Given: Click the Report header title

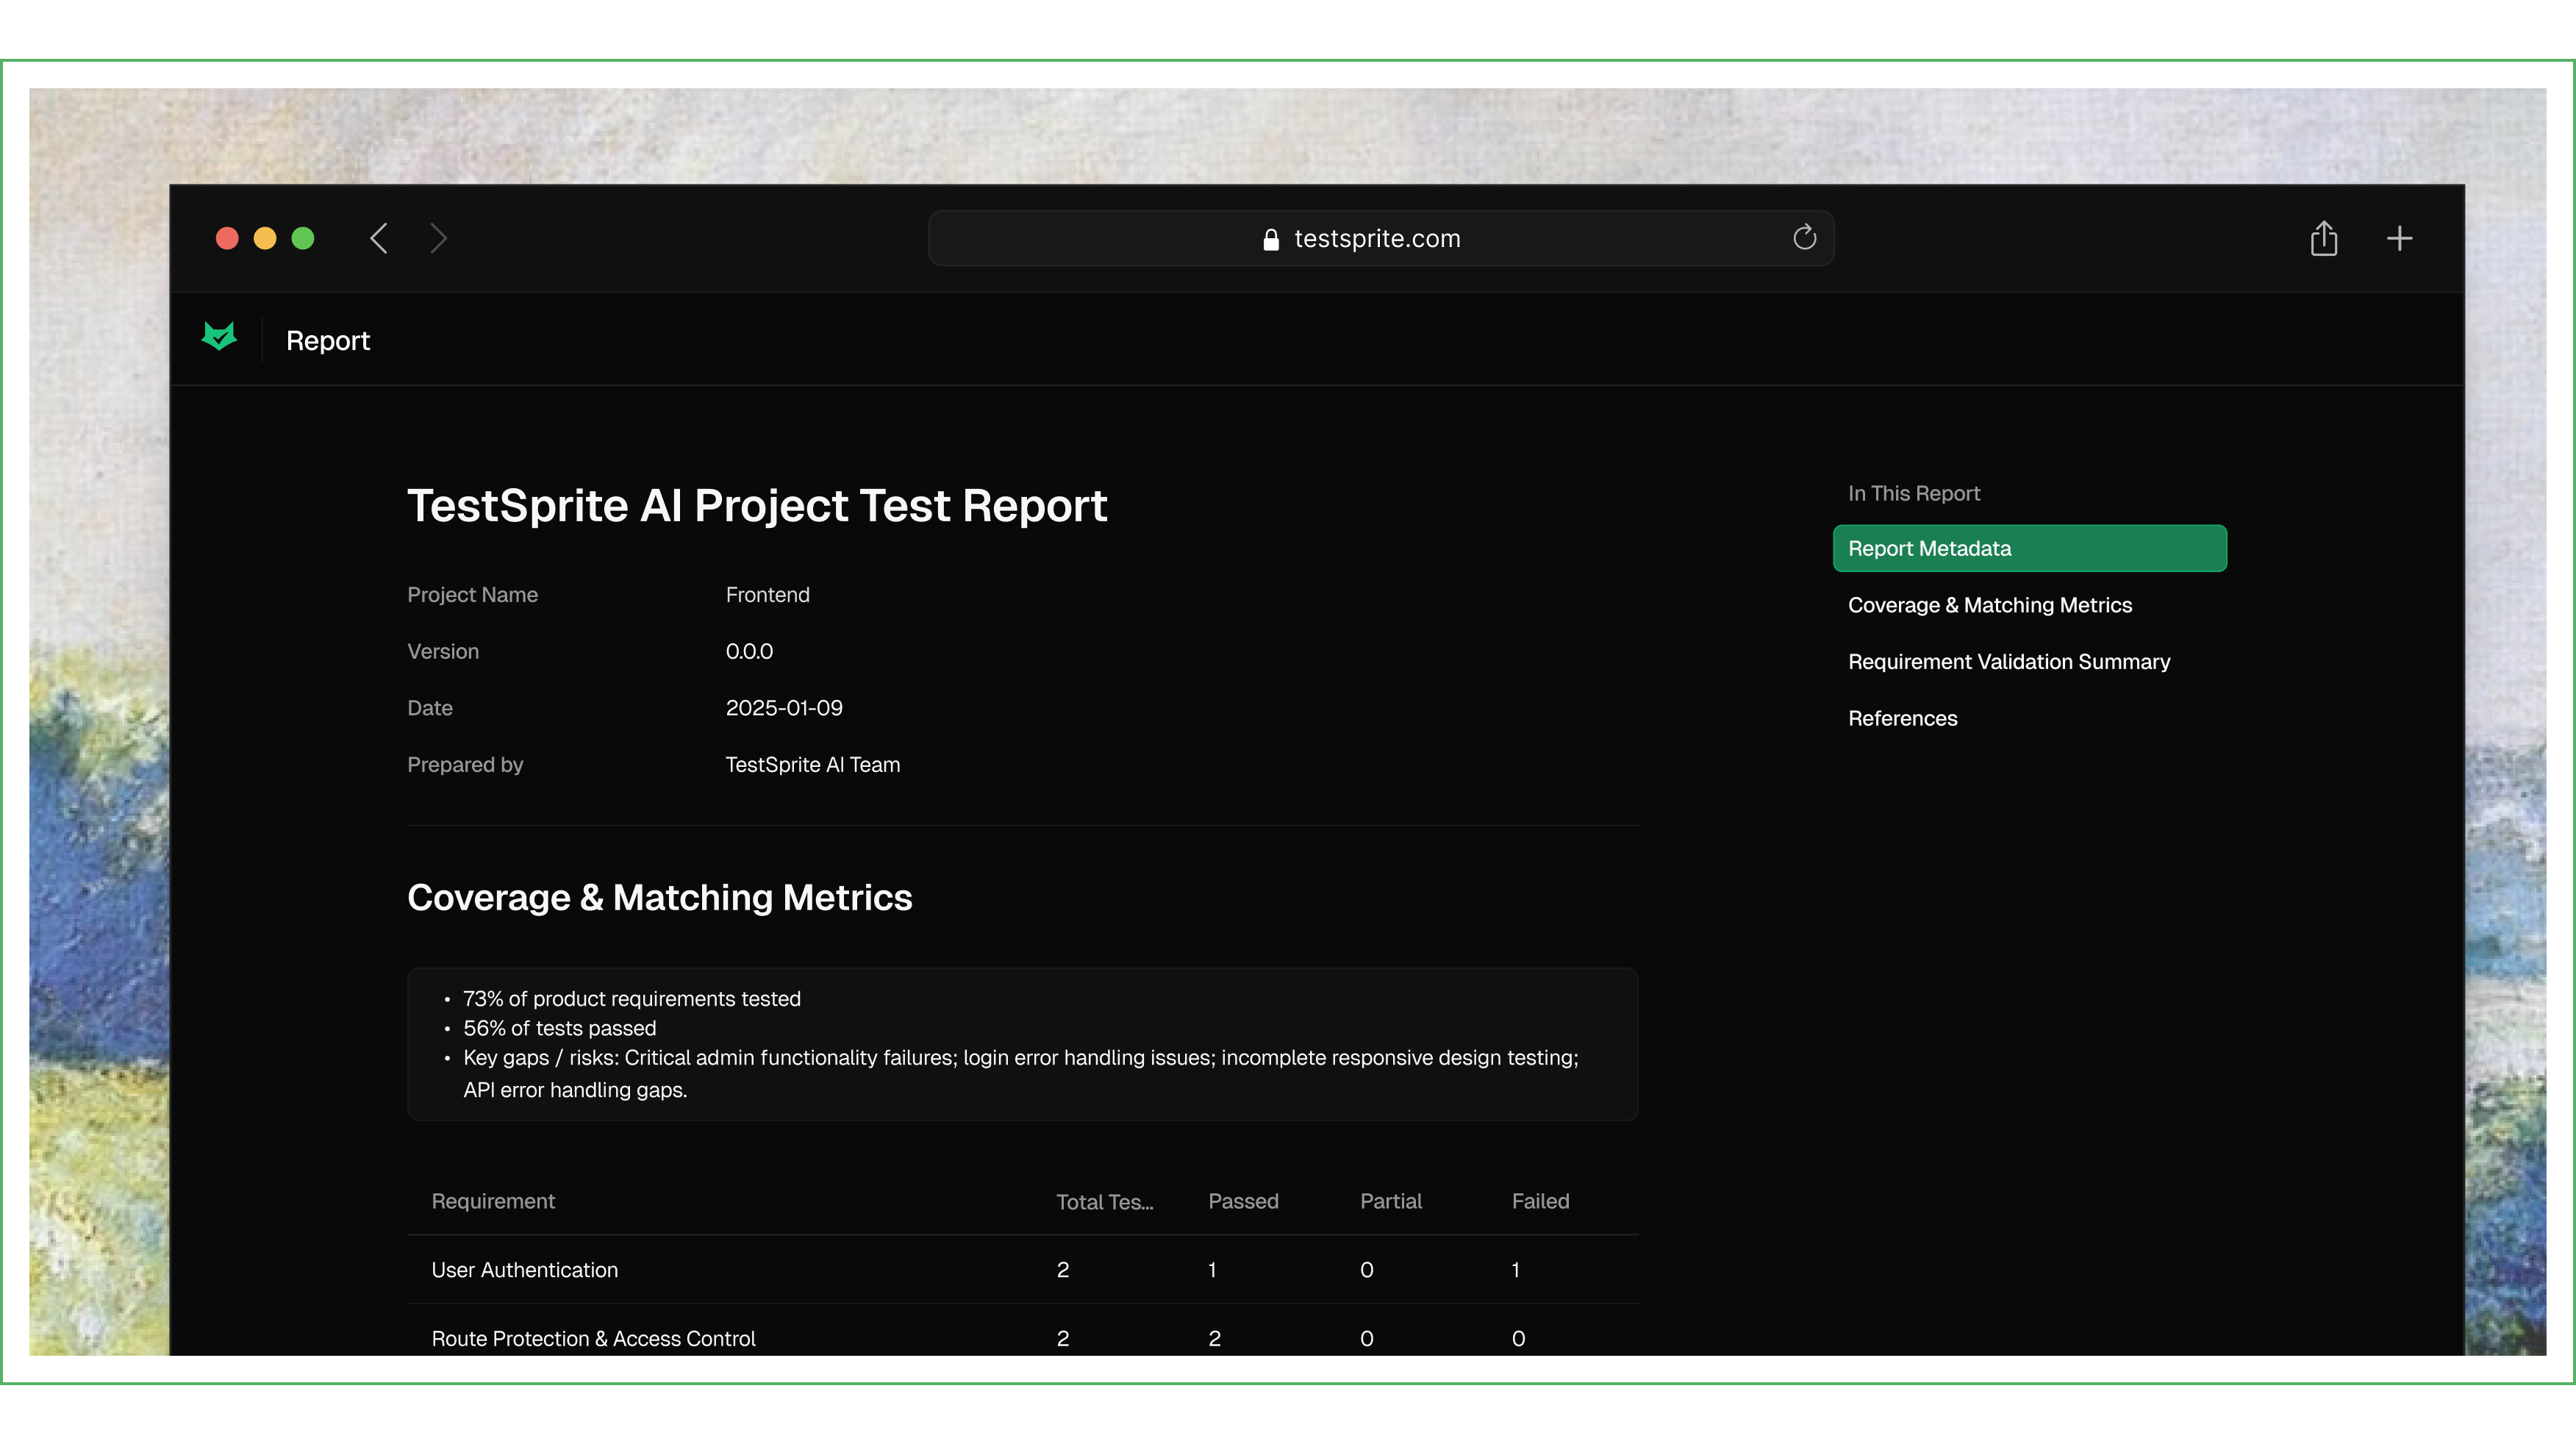Looking at the screenshot, I should (x=328, y=341).
